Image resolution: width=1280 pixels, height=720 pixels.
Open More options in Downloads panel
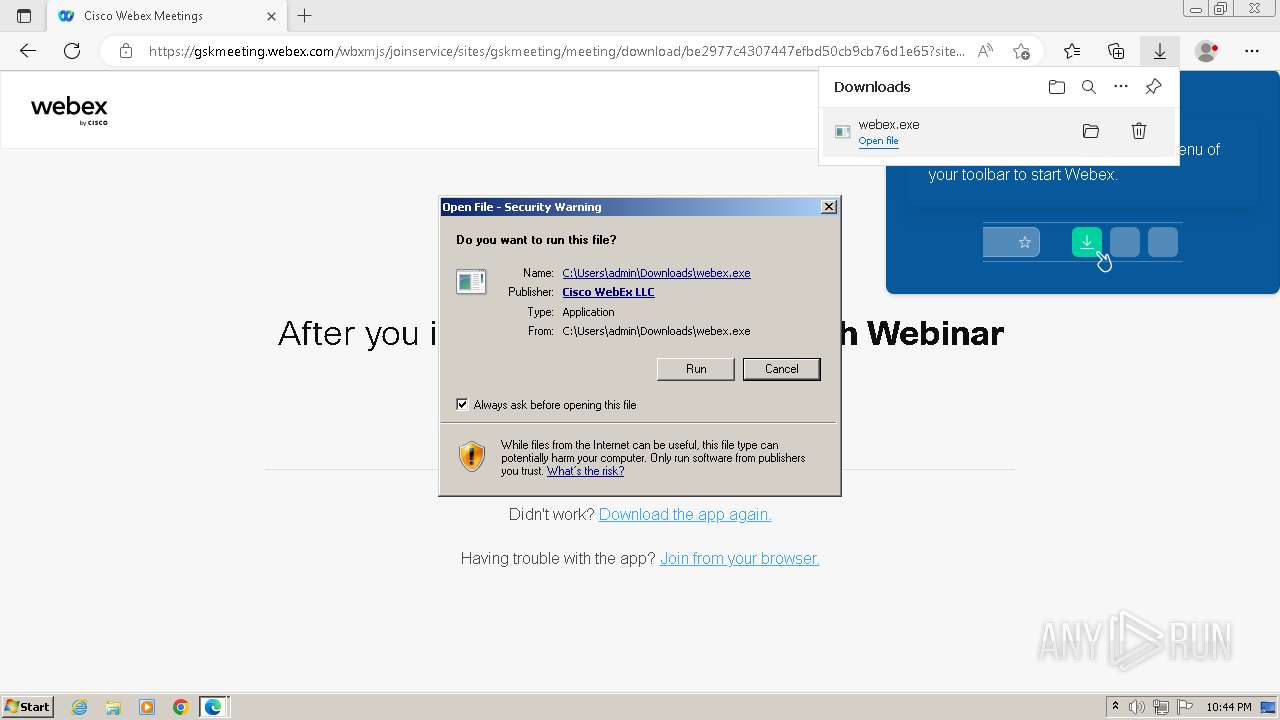pos(1121,87)
